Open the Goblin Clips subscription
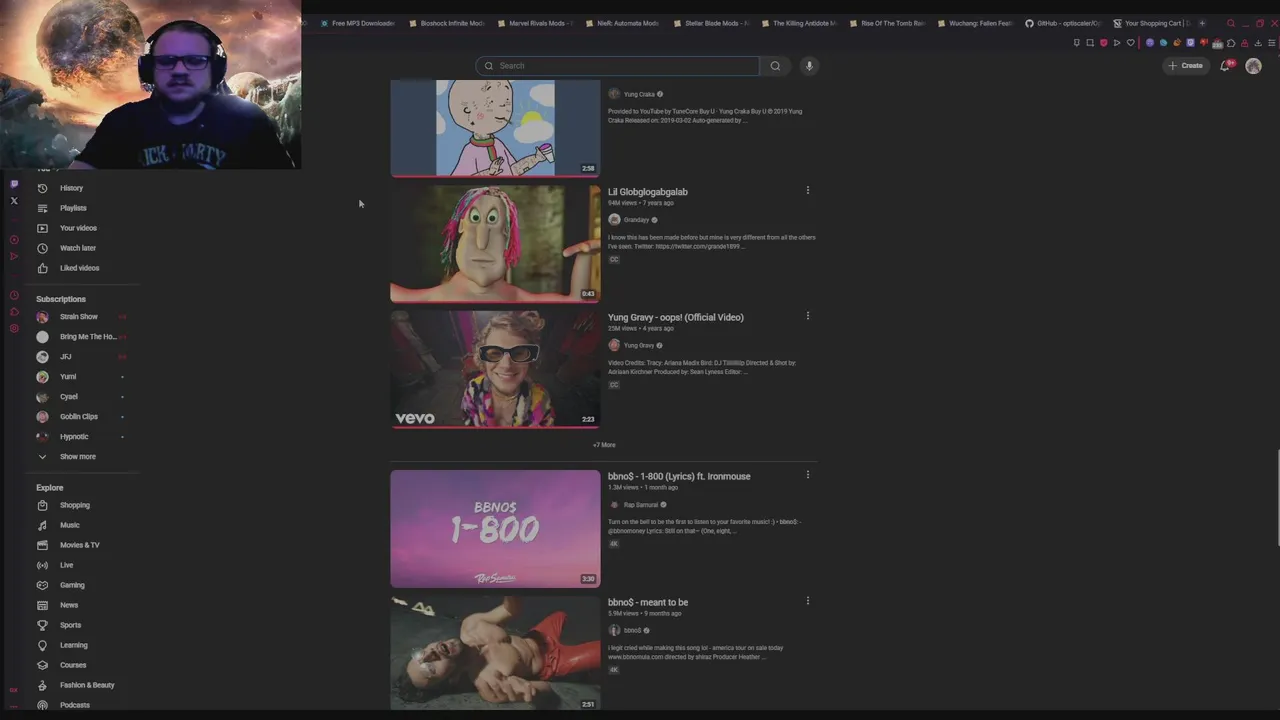Image resolution: width=1280 pixels, height=720 pixels. click(79, 417)
